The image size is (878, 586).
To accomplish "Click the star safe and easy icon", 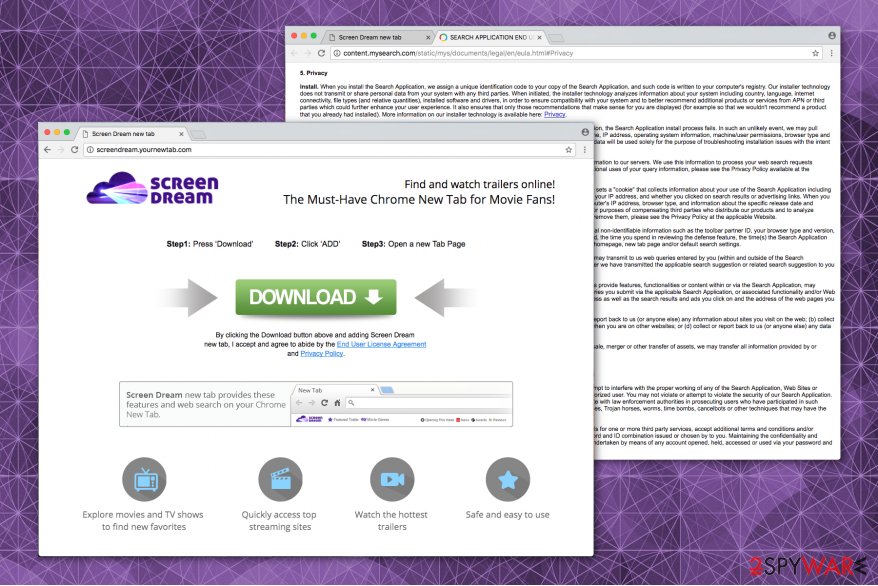I will [x=508, y=479].
